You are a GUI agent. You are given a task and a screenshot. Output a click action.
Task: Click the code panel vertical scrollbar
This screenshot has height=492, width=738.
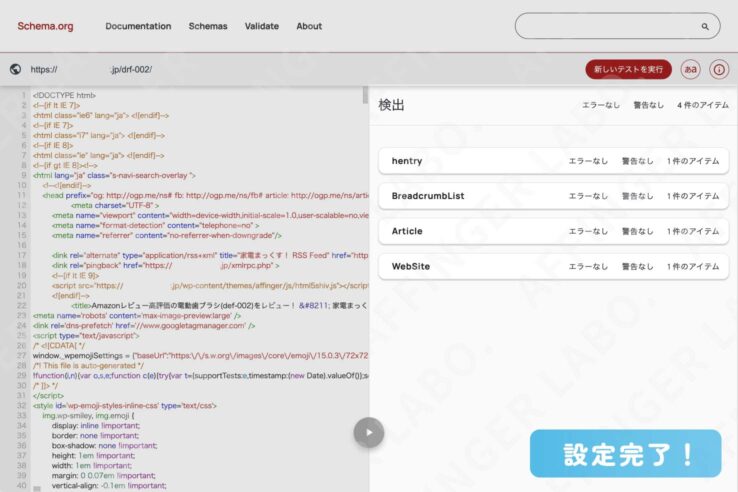(365, 95)
